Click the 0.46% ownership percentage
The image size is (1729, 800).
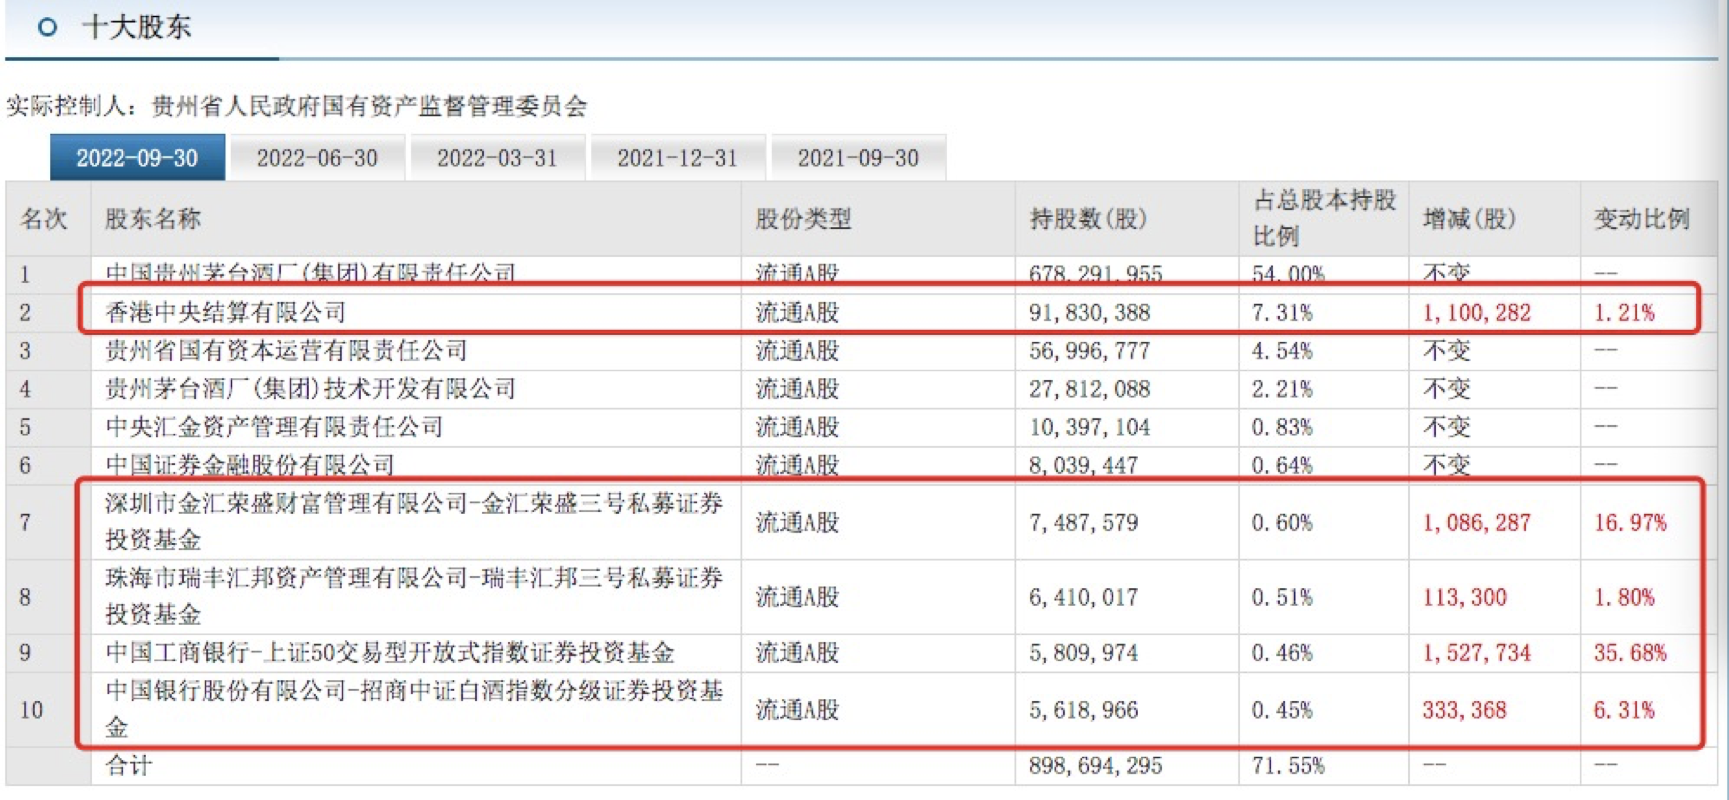coord(1282,653)
